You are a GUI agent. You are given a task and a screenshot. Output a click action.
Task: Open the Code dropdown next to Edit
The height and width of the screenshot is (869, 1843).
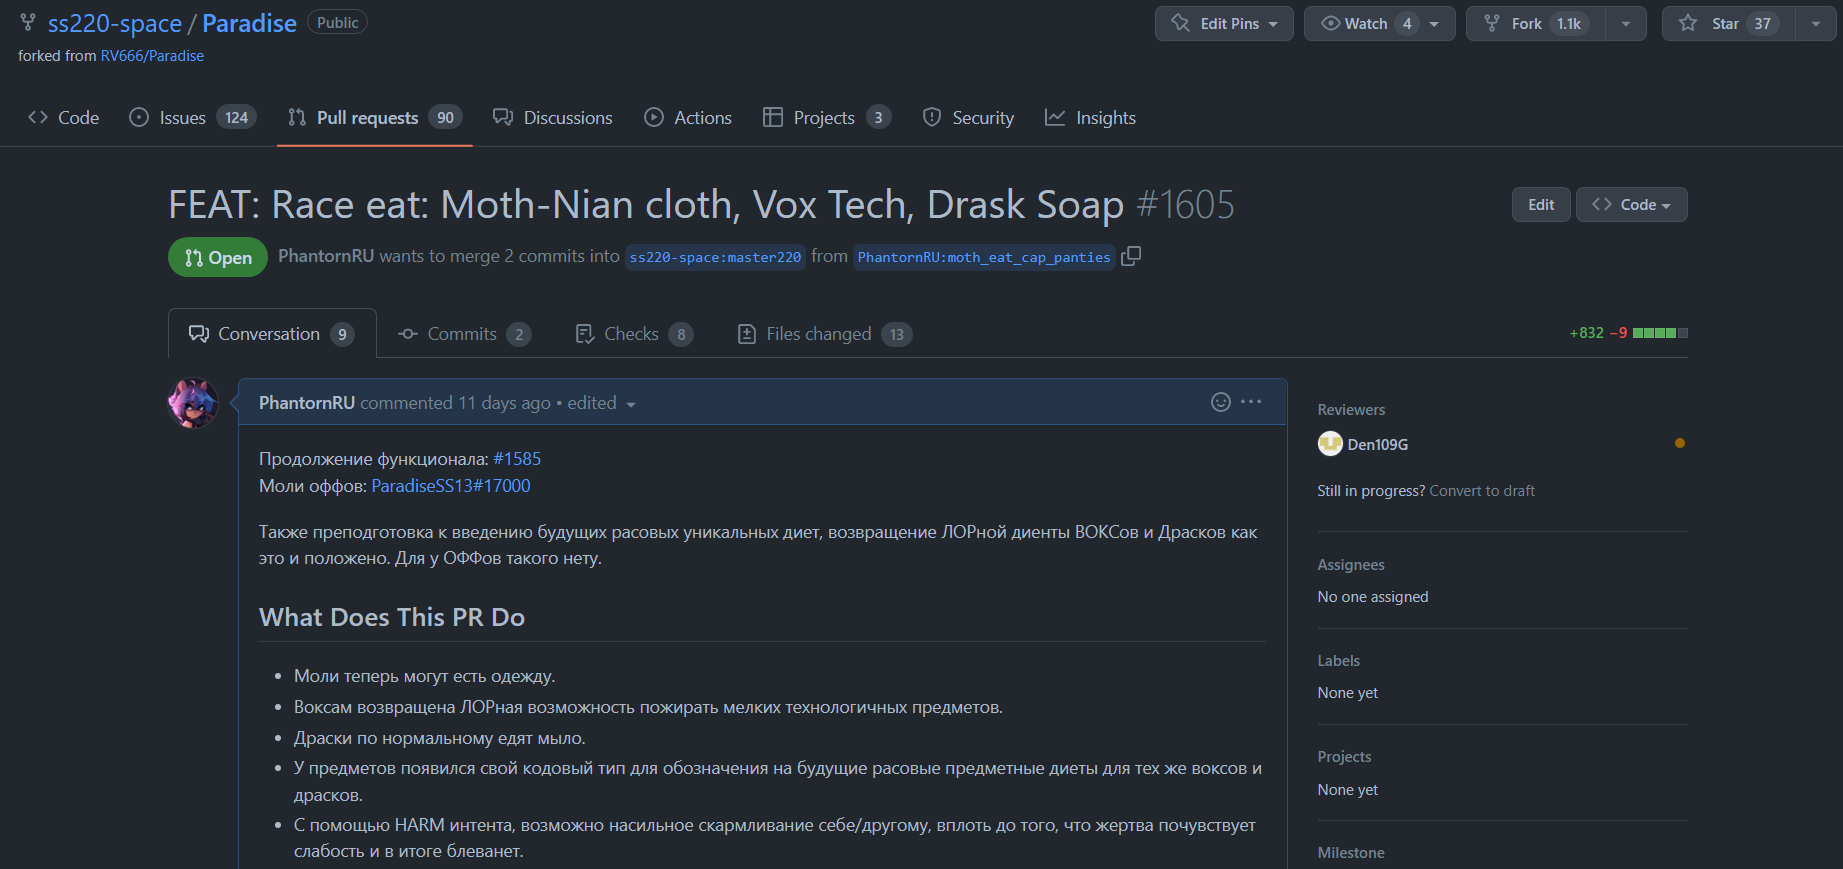[1631, 205]
